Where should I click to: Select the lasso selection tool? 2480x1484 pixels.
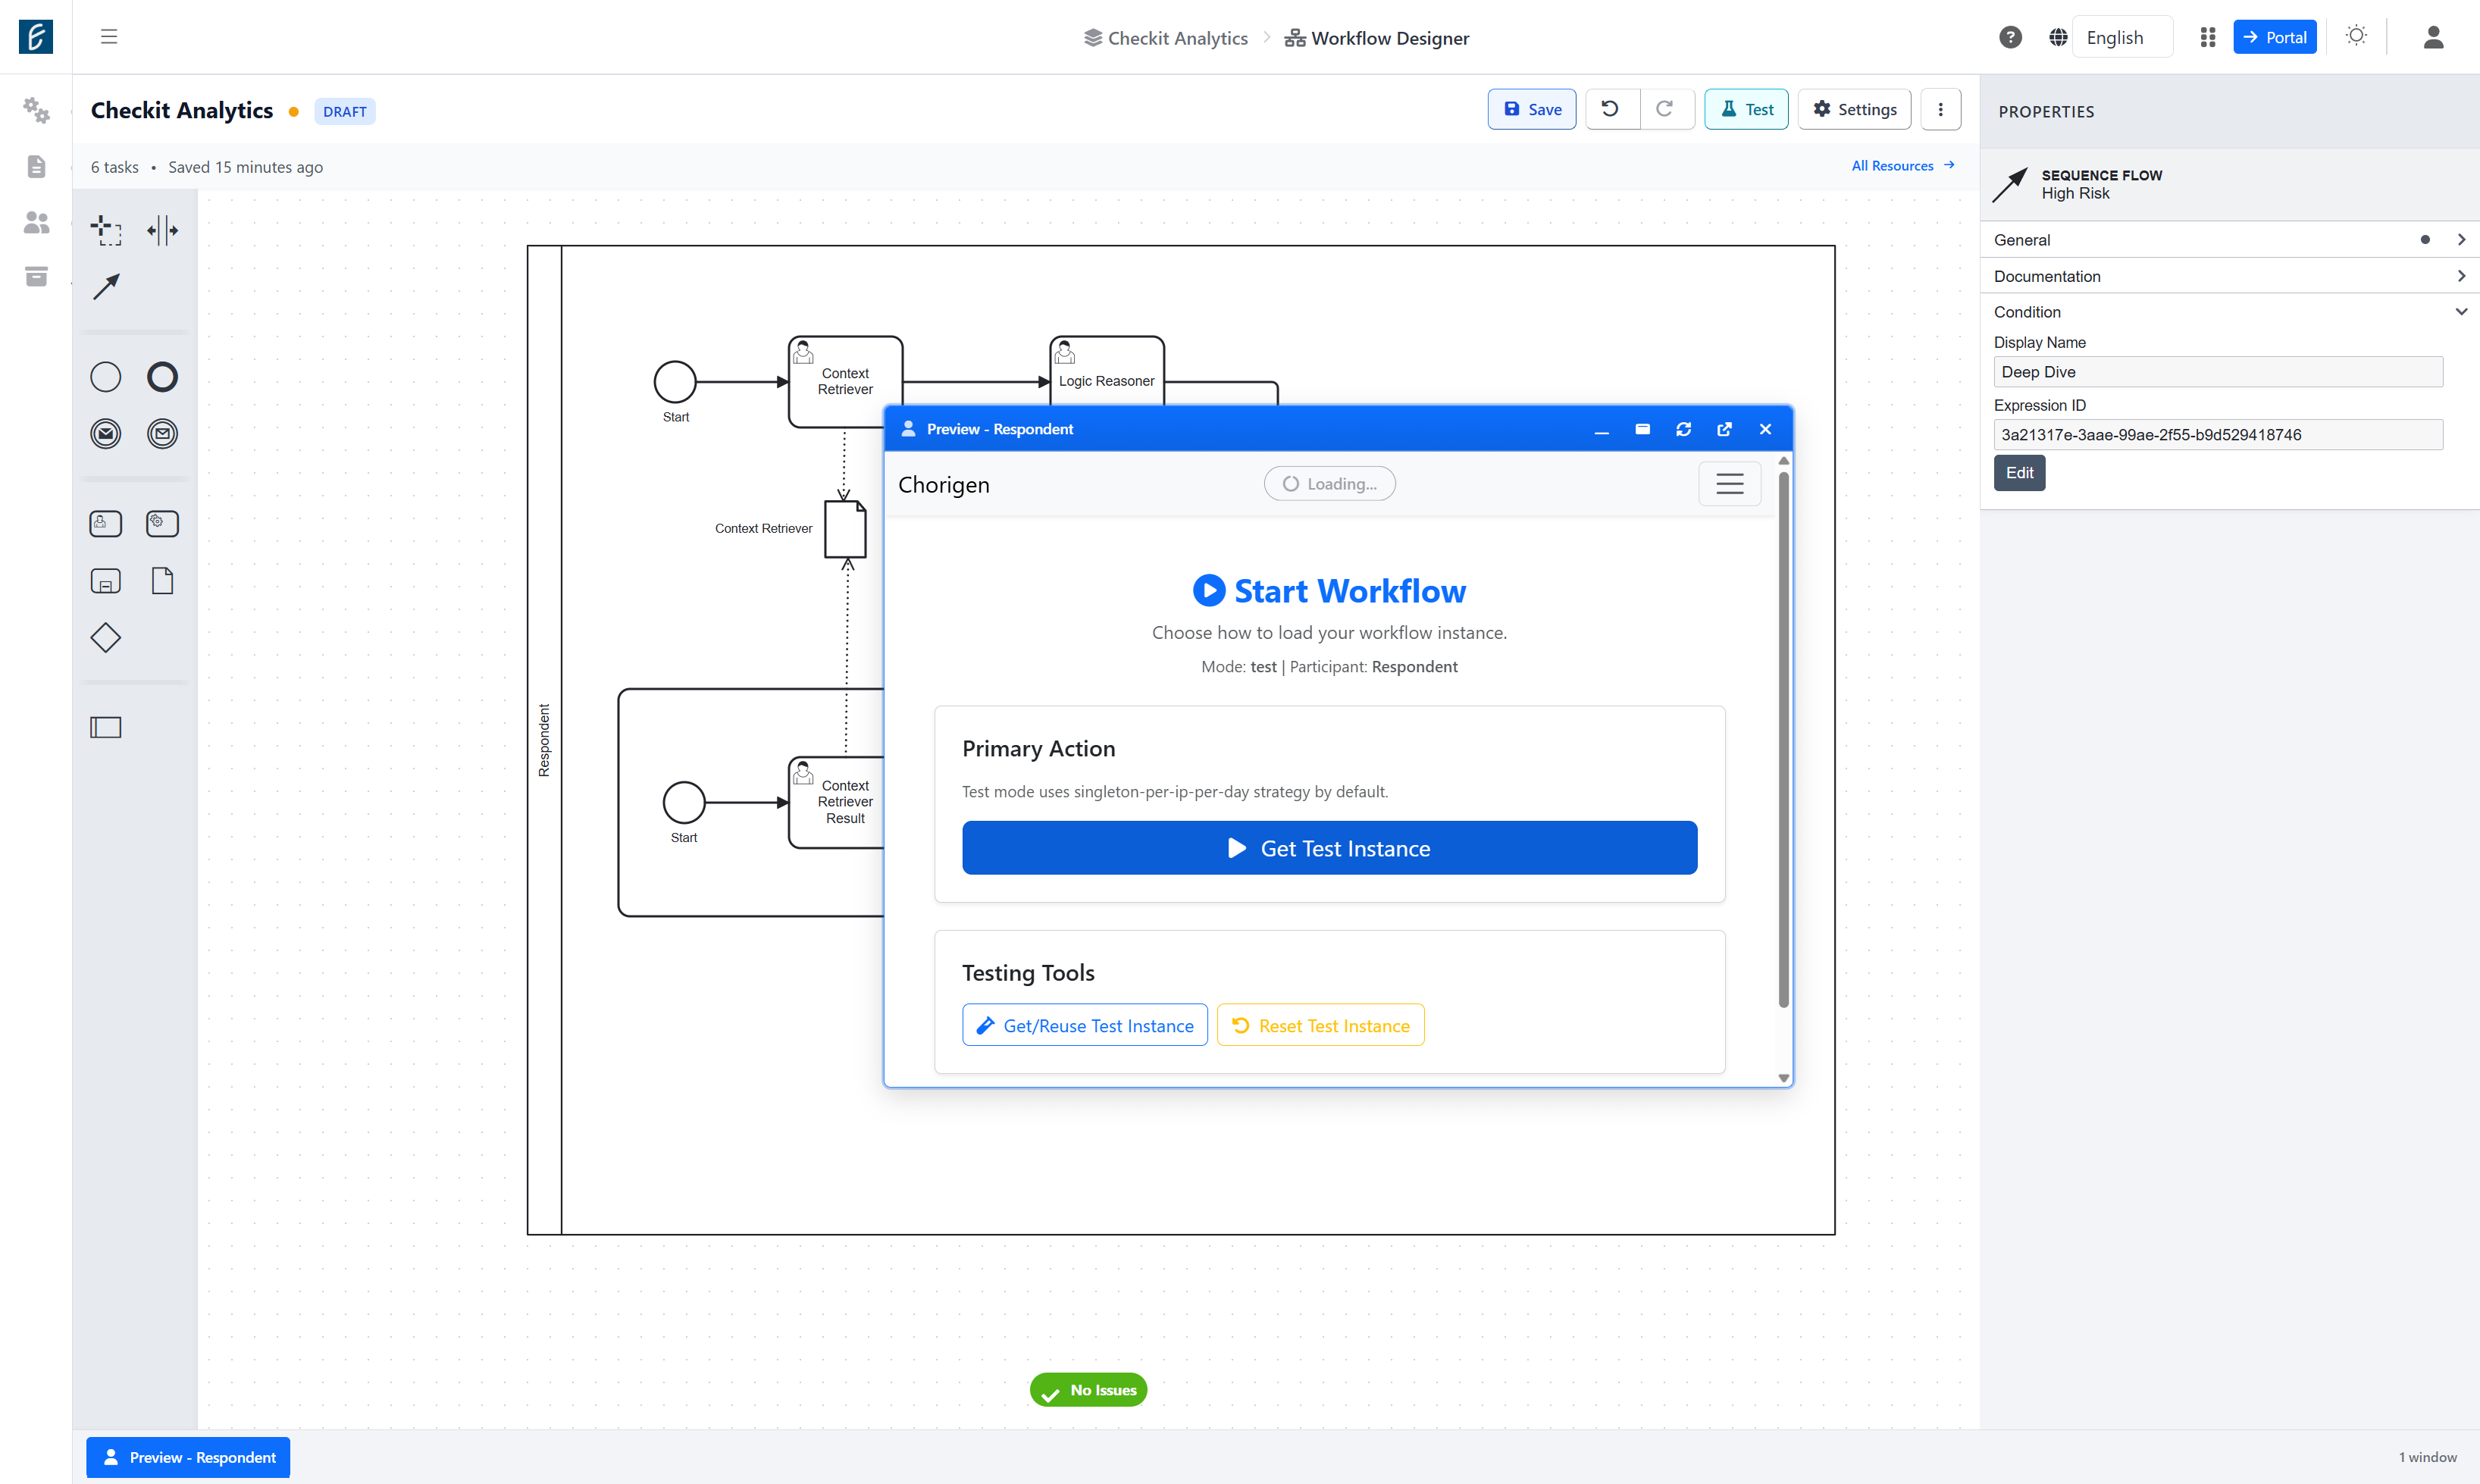(106, 230)
